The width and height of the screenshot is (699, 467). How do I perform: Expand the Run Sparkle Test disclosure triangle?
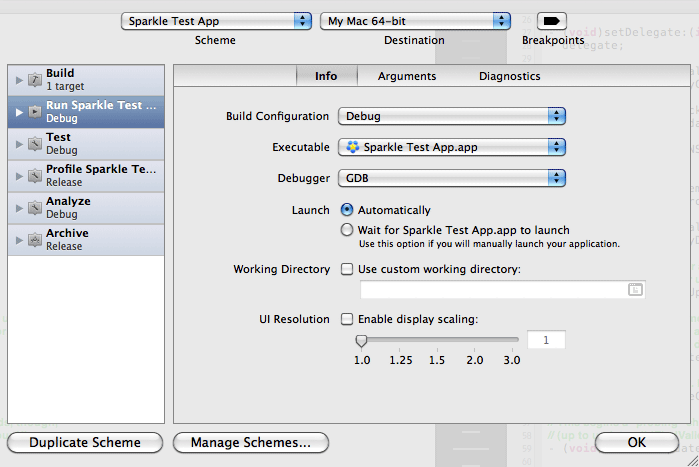click(x=19, y=112)
